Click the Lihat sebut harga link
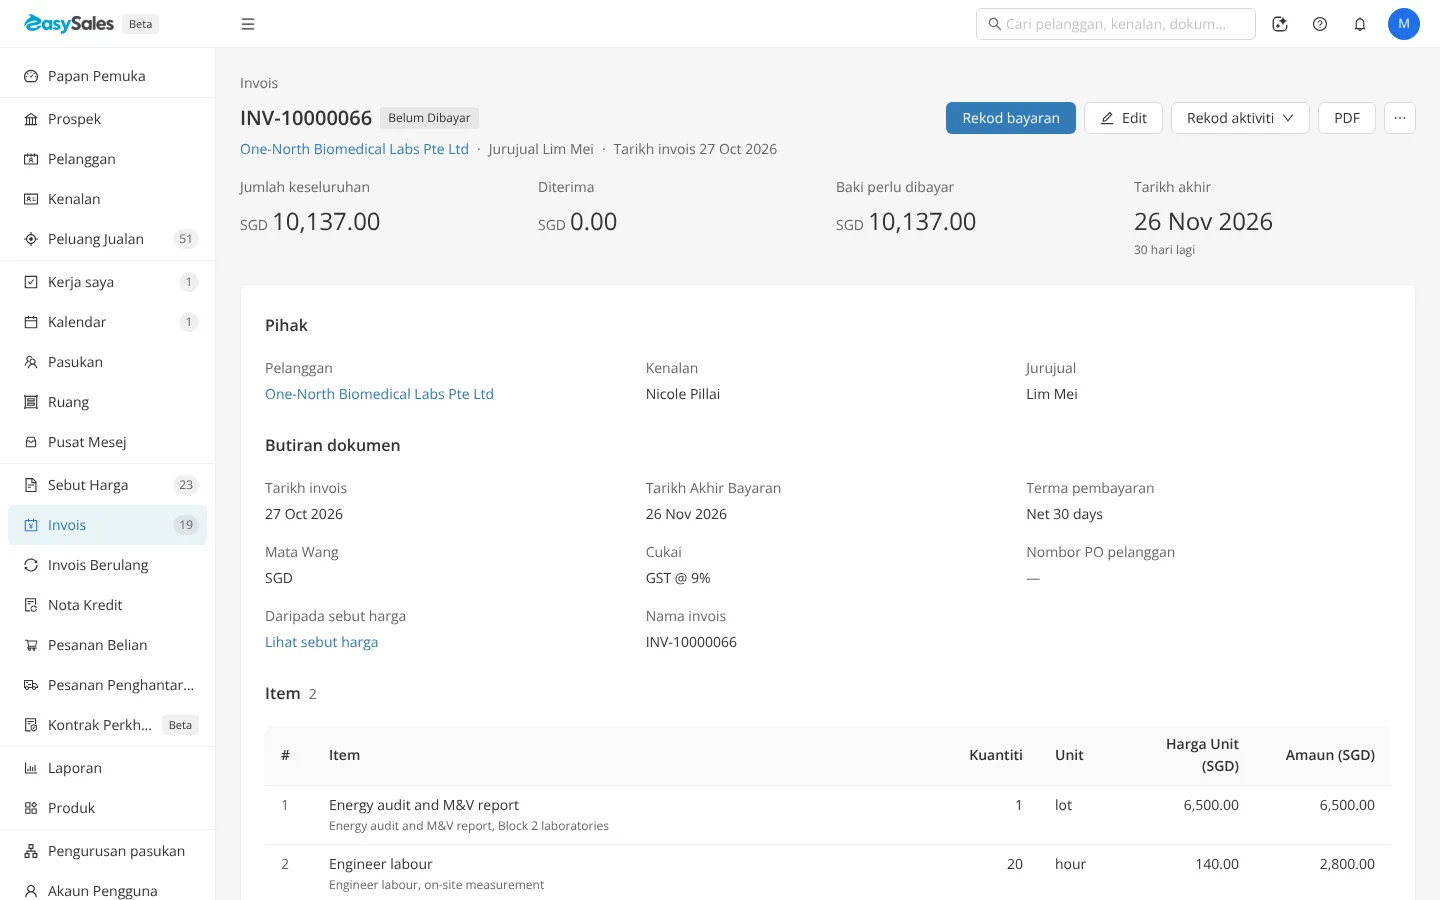 (x=321, y=642)
